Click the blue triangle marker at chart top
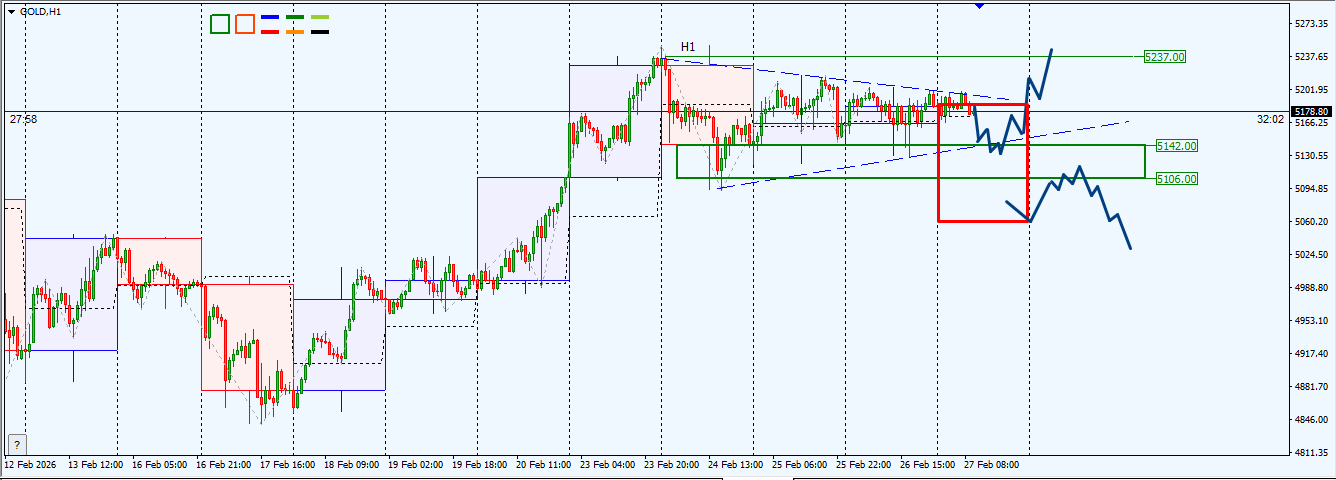Image resolution: width=1336 pixels, height=480 pixels. pos(979,5)
